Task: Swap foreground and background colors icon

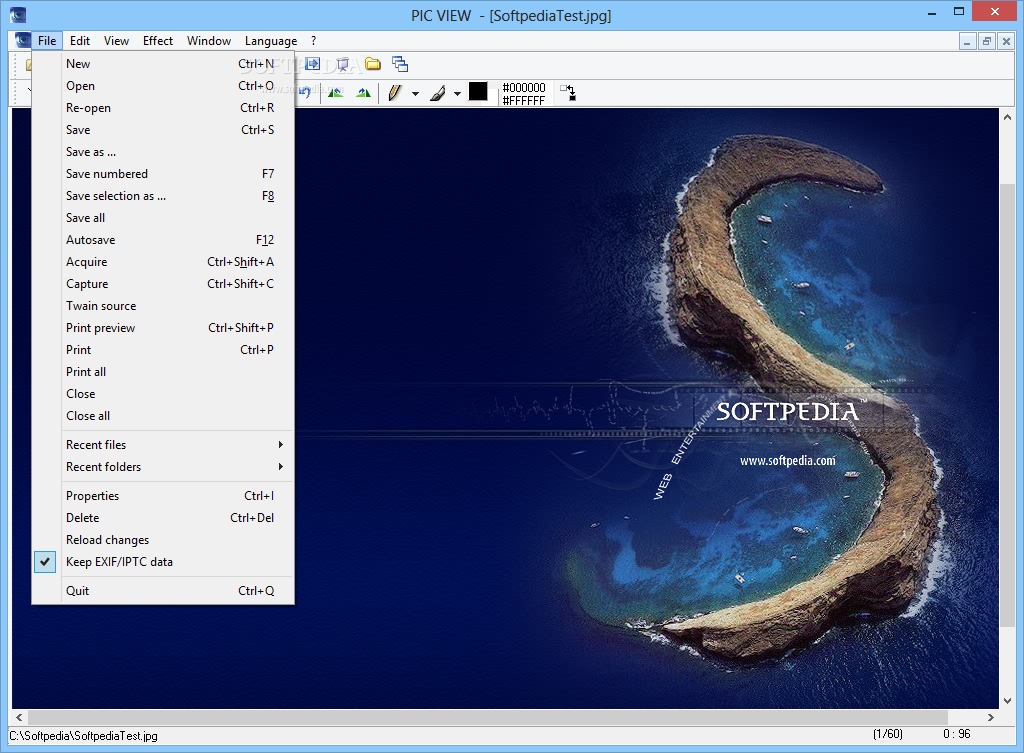Action: [568, 92]
